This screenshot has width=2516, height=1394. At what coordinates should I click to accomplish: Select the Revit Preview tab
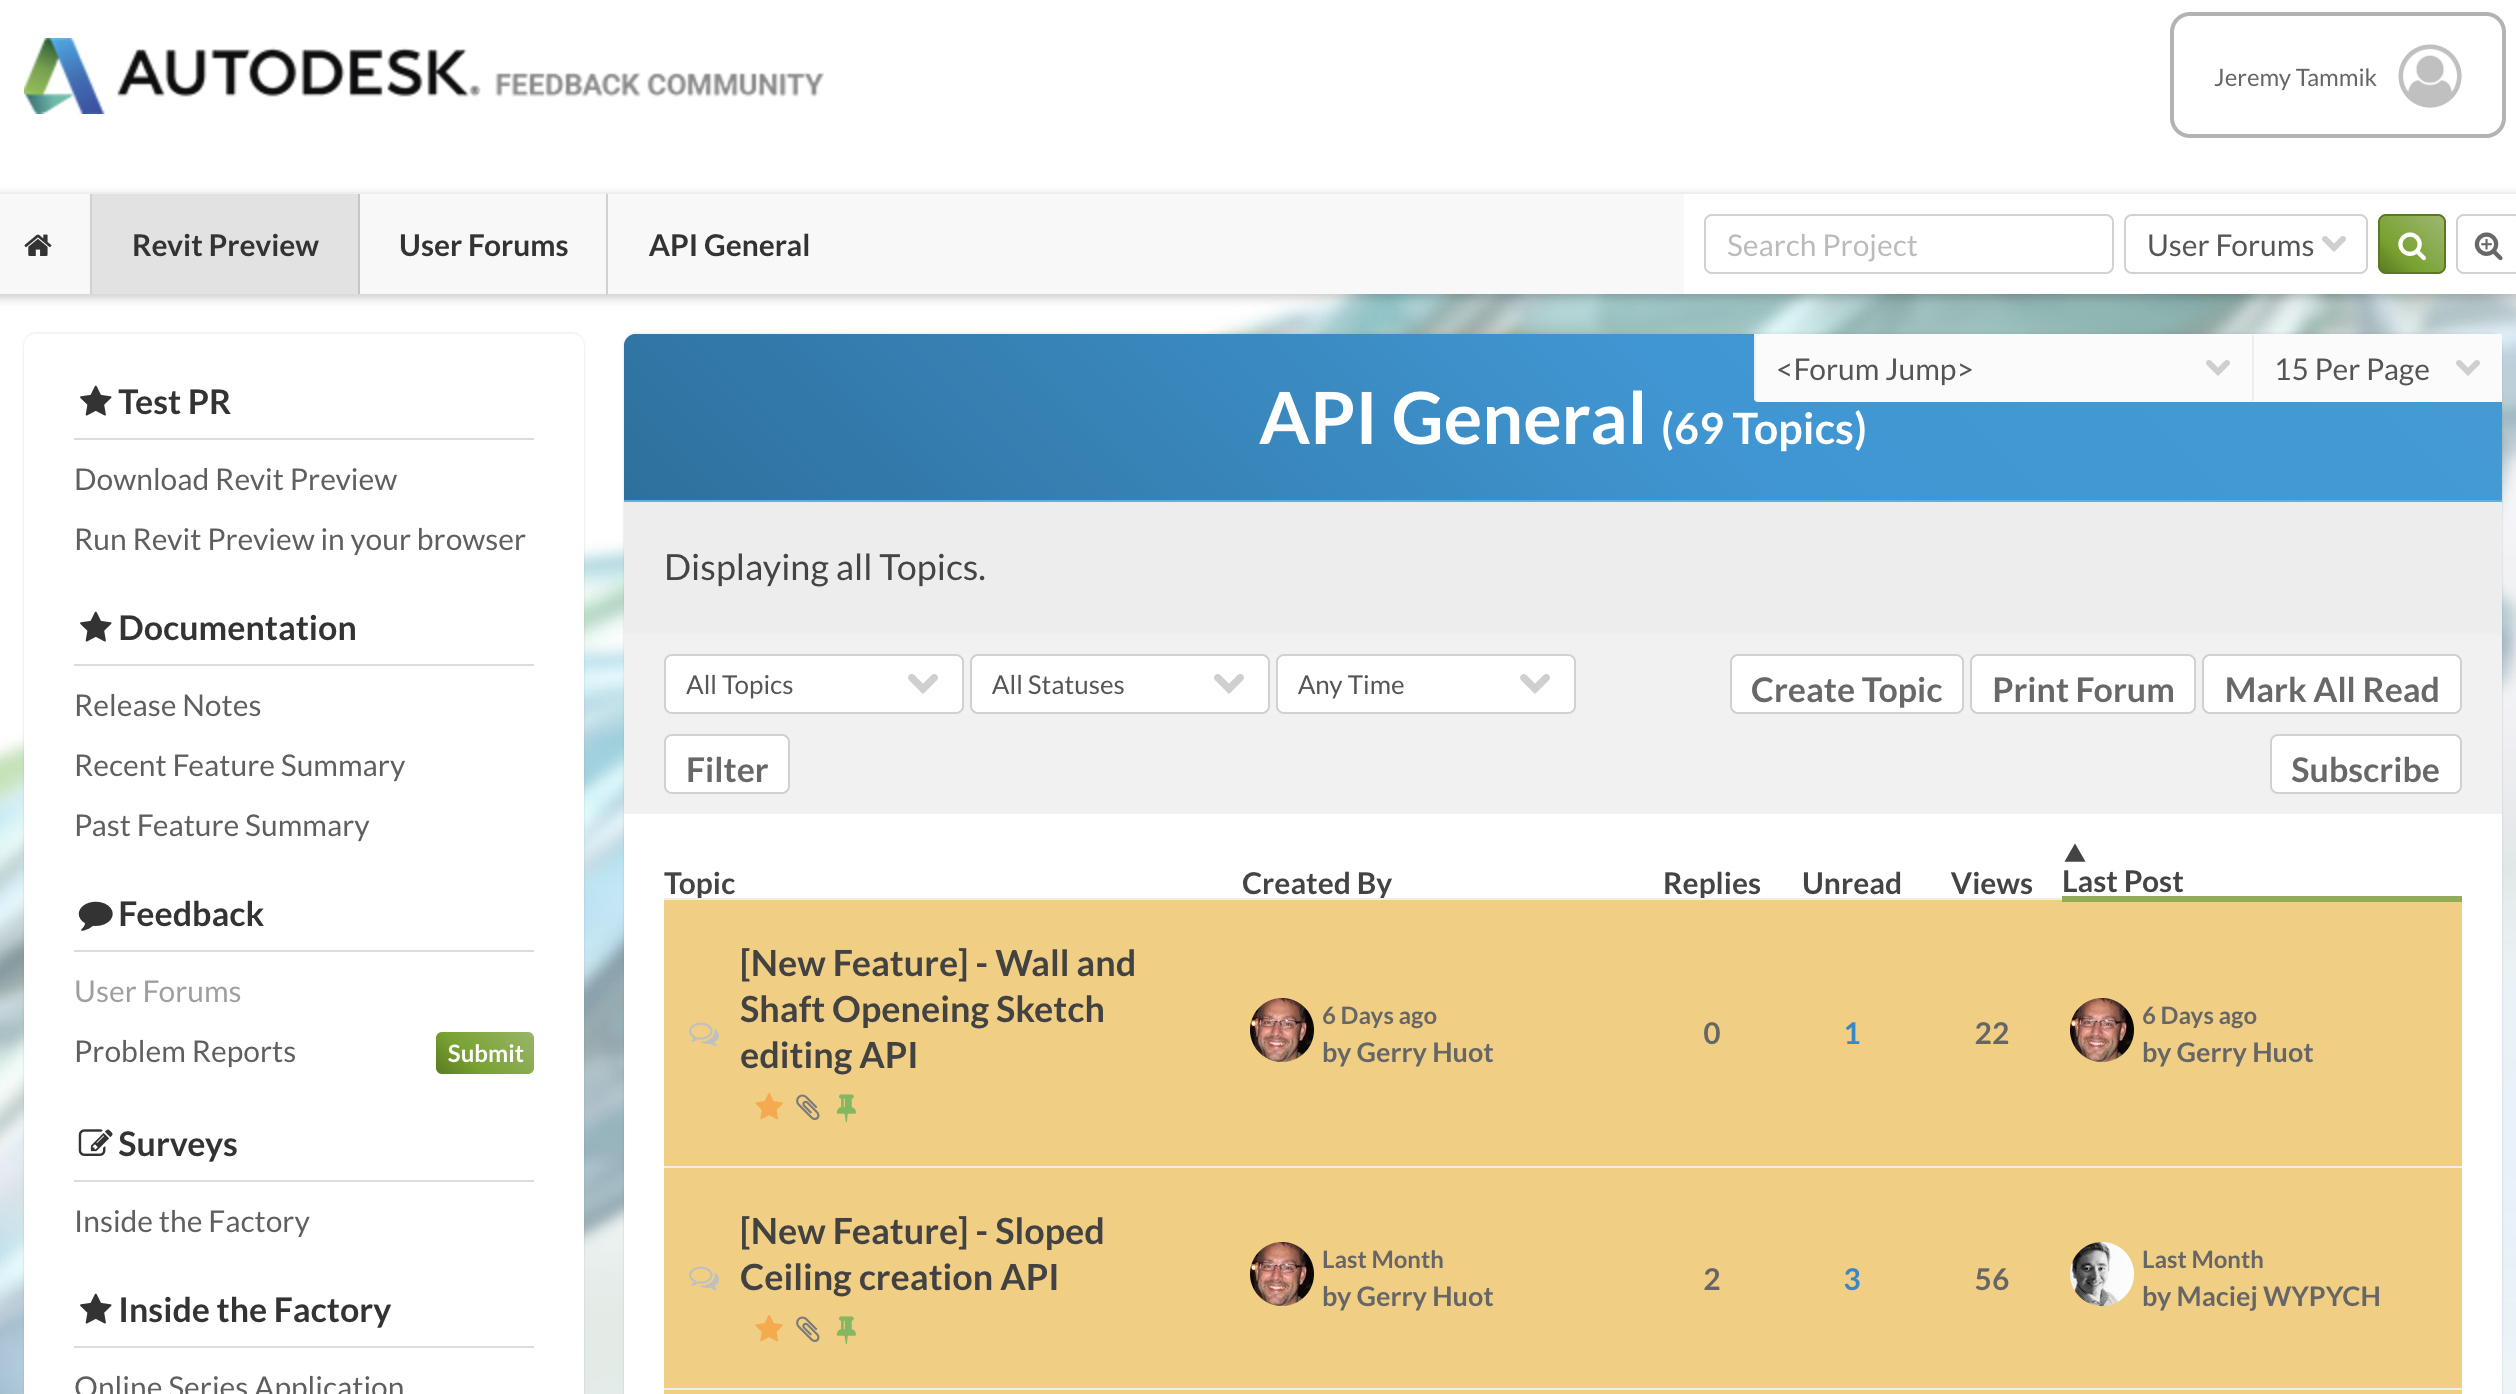(x=223, y=244)
